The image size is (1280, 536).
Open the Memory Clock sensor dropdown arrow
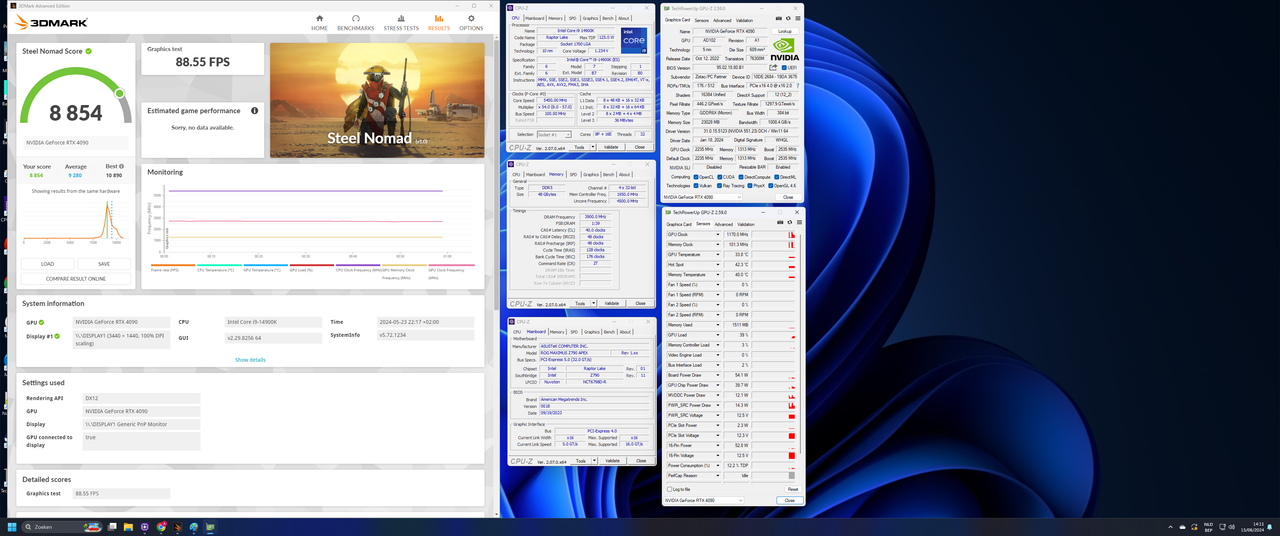[x=719, y=244]
